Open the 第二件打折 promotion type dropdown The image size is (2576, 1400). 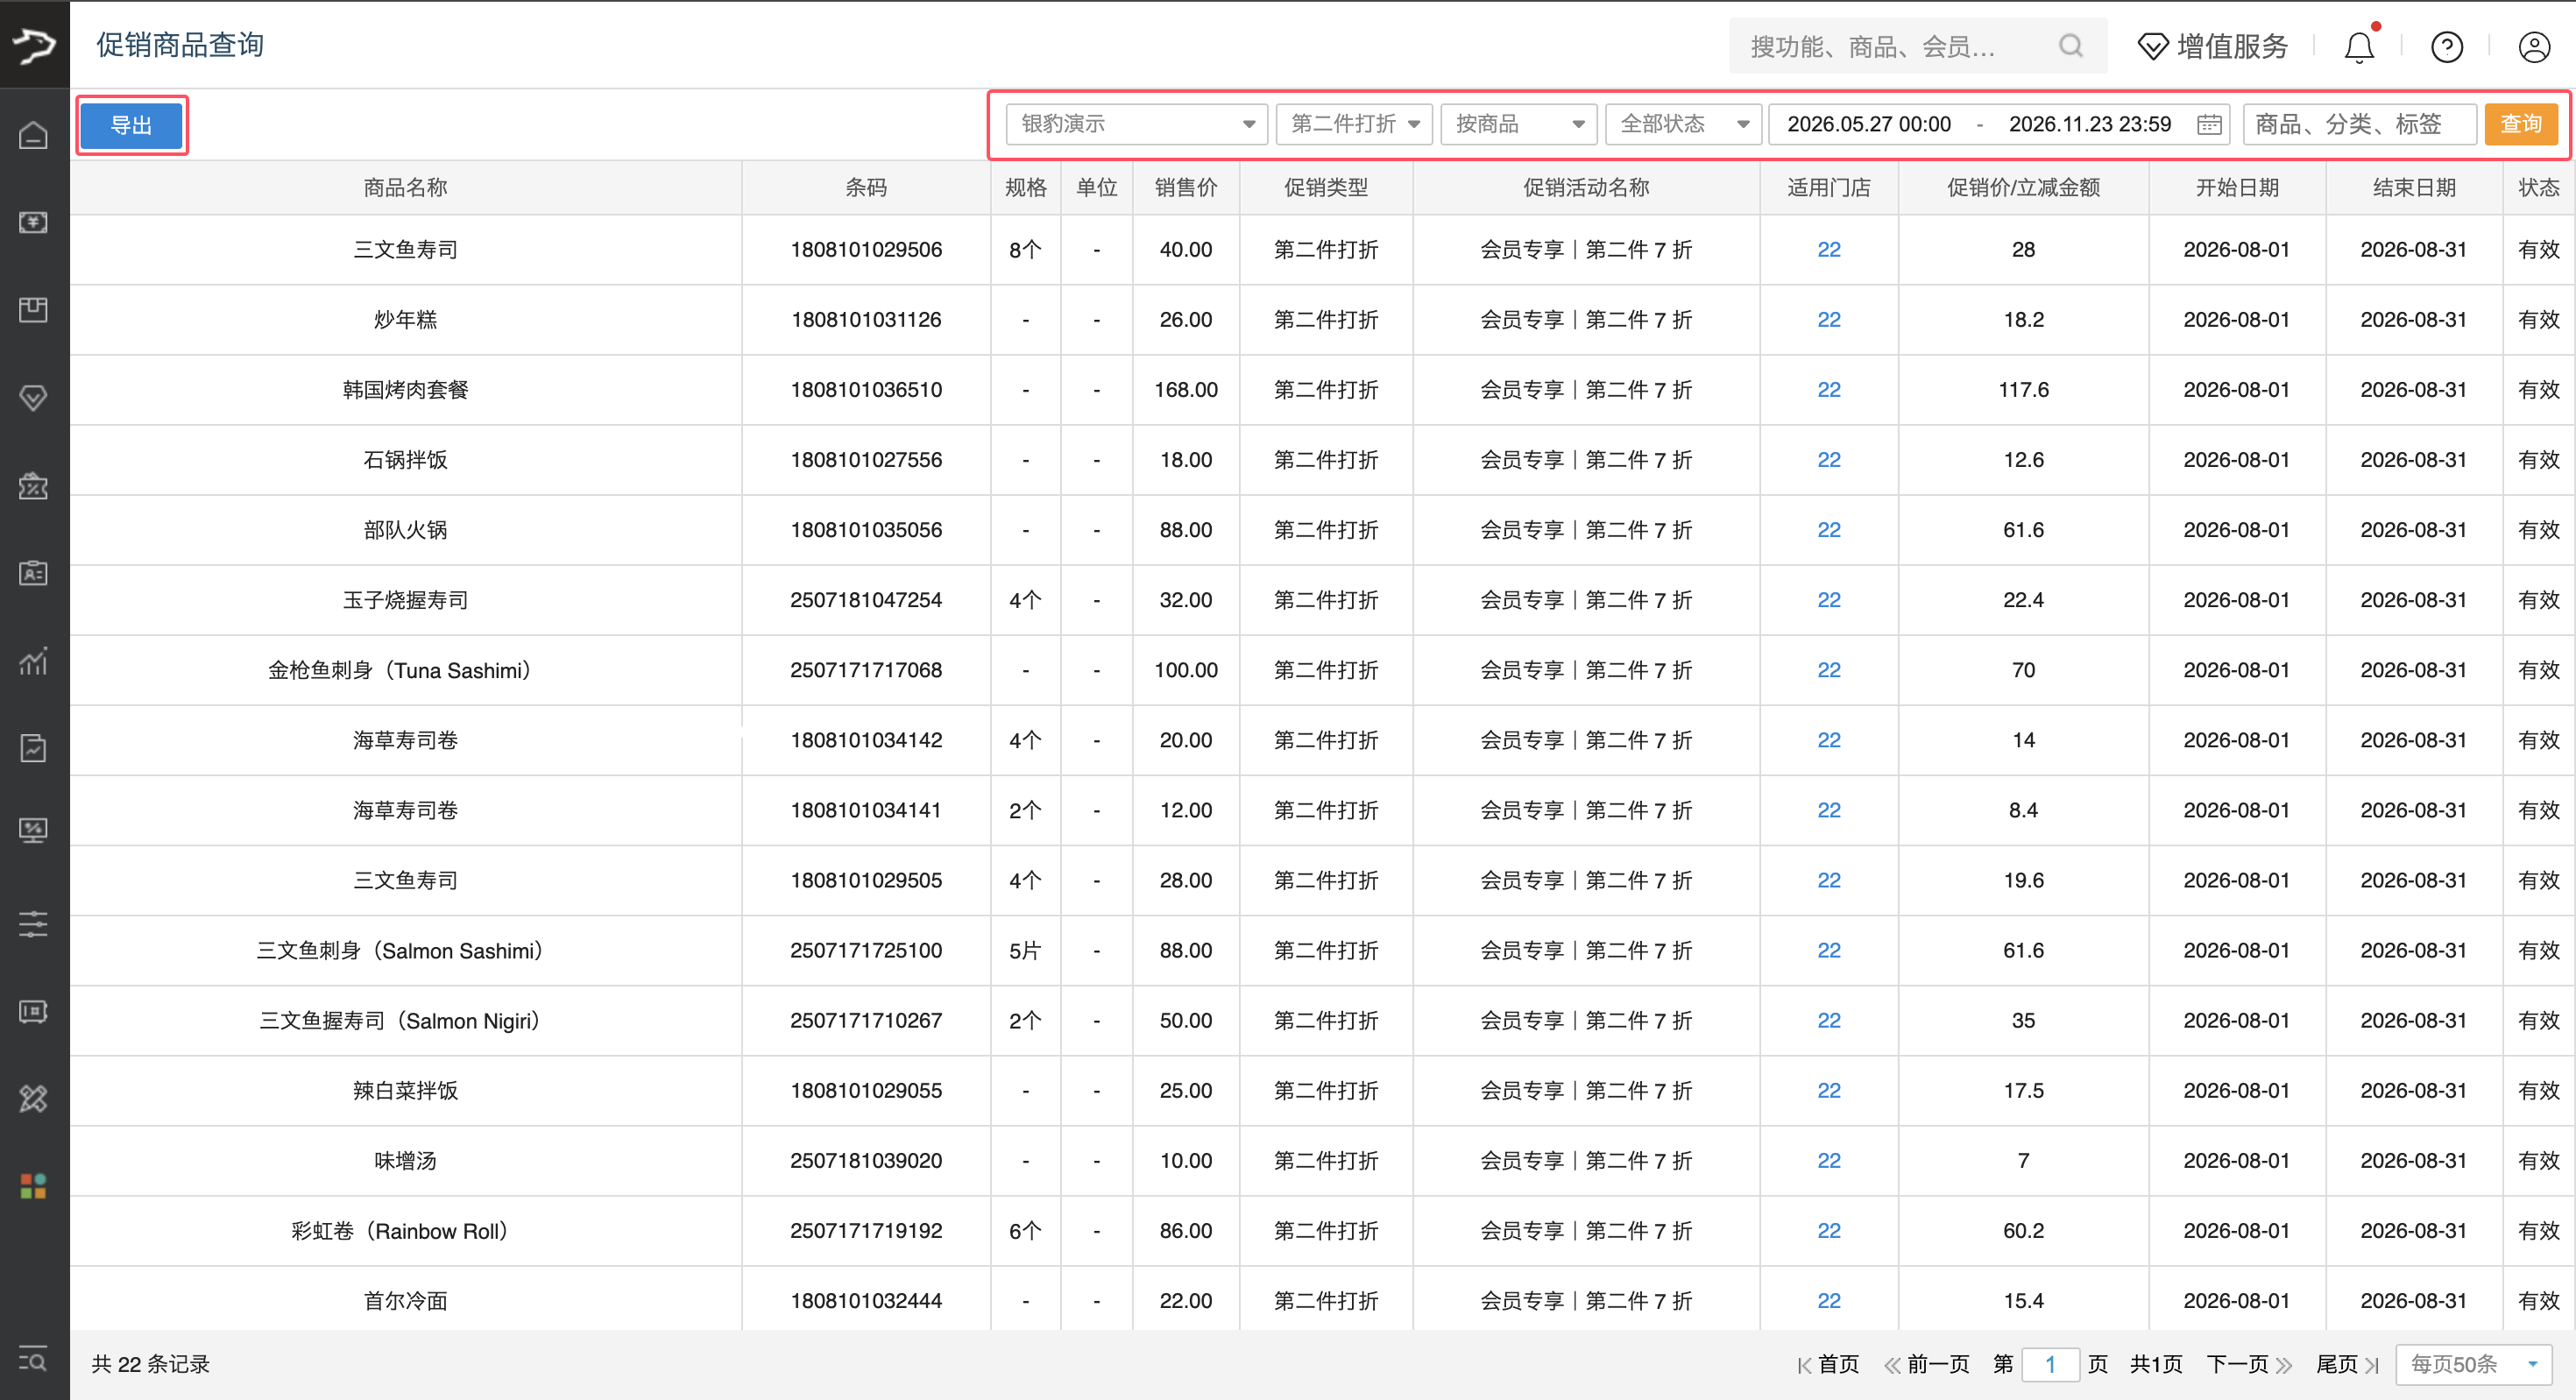click(x=1354, y=124)
